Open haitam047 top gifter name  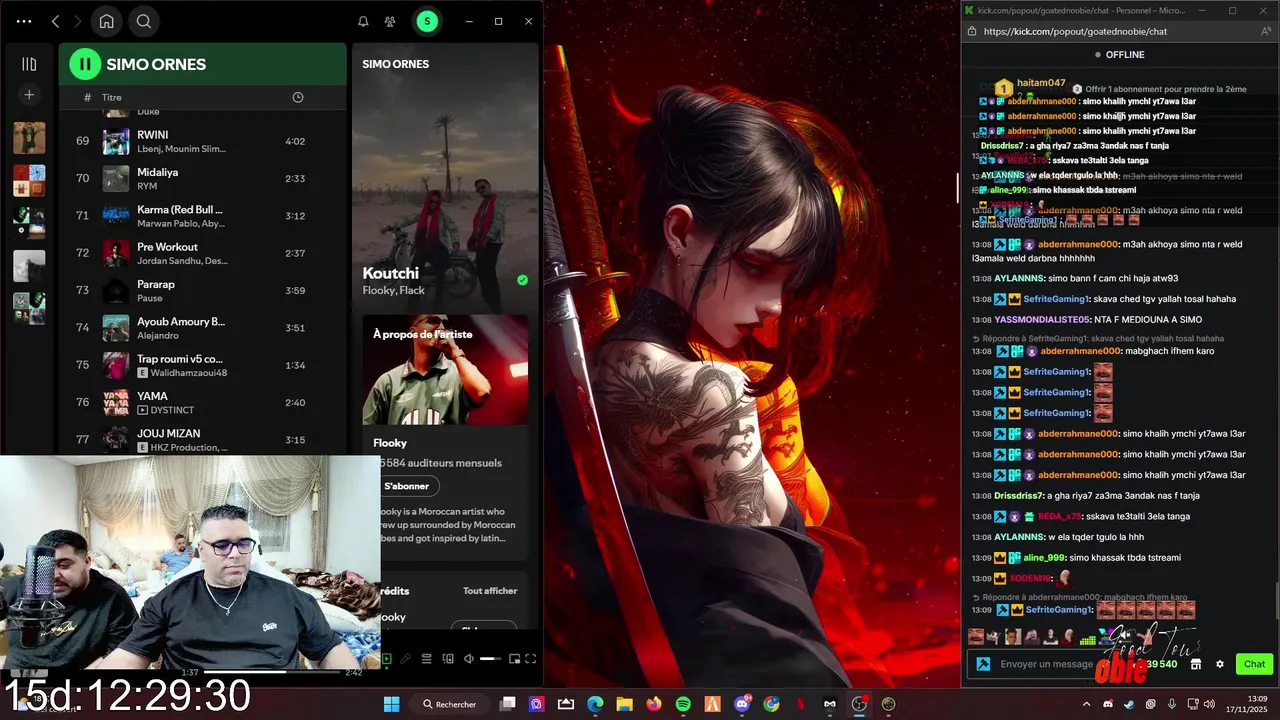click(1041, 83)
